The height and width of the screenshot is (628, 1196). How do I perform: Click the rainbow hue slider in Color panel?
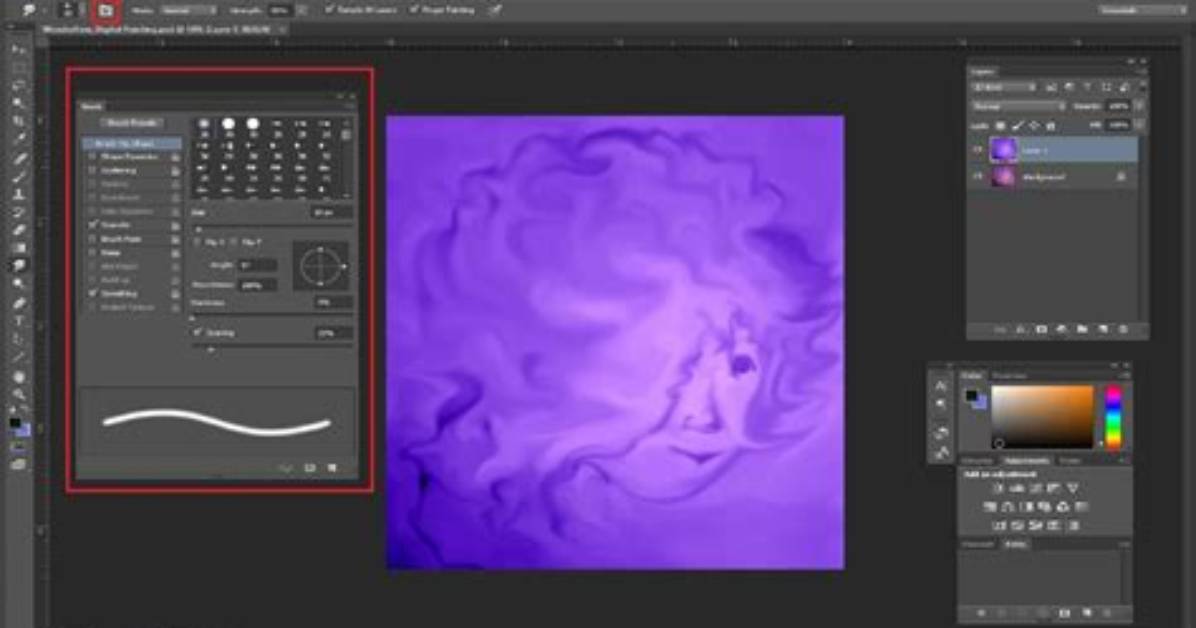point(1114,417)
